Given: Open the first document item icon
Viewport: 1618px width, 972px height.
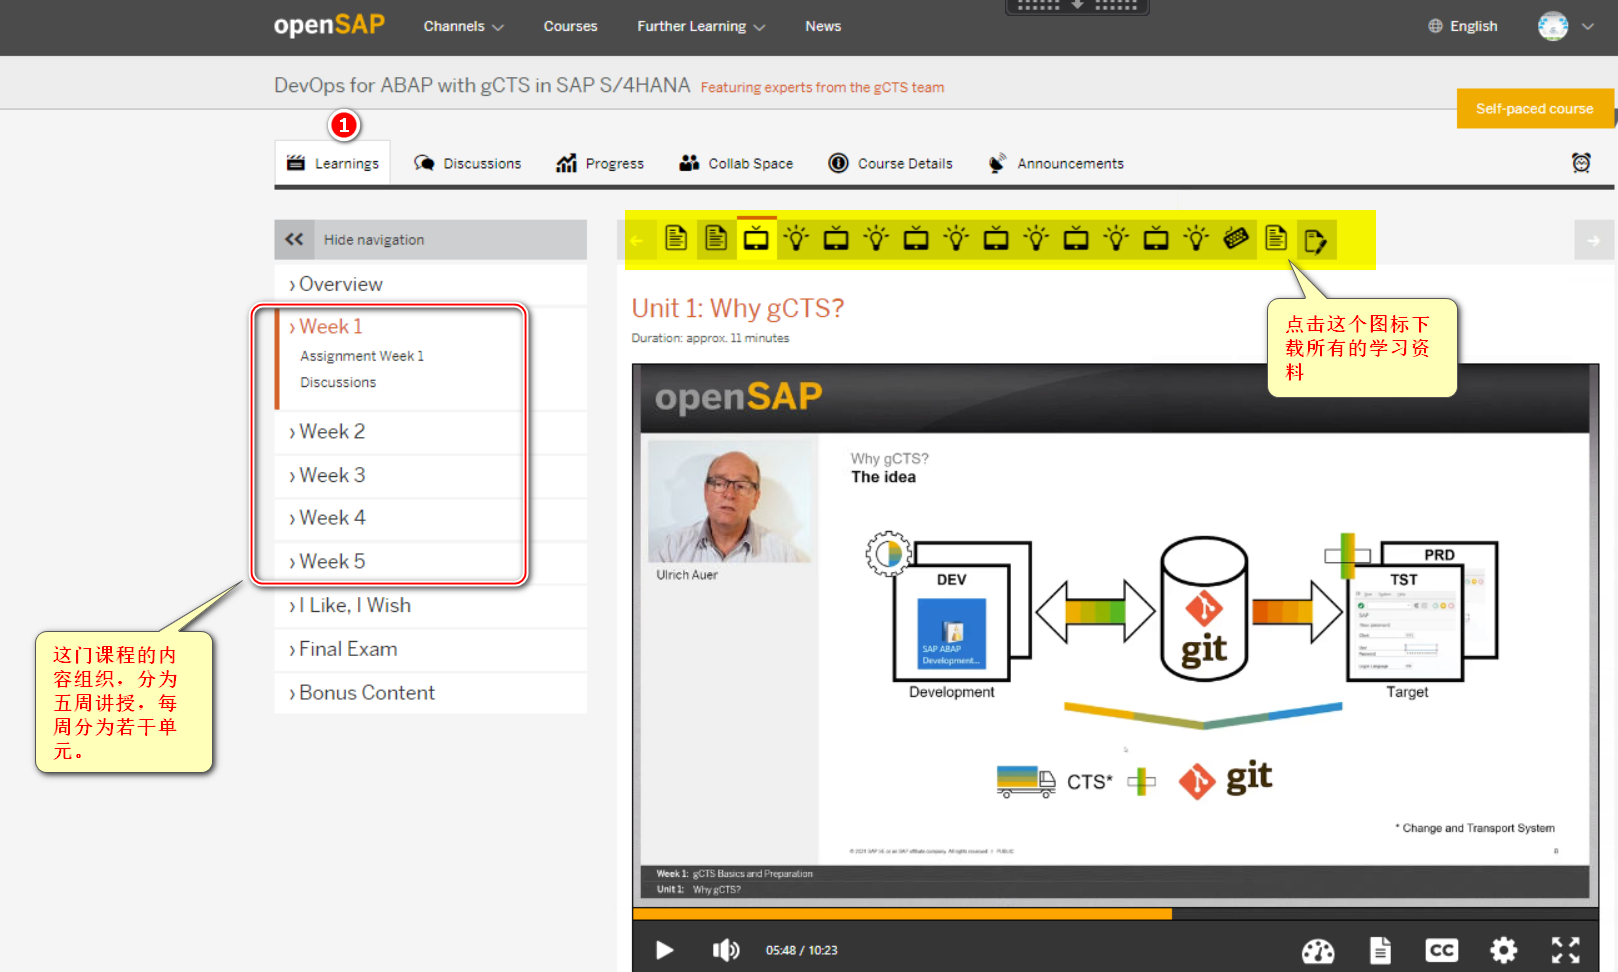Looking at the screenshot, I should click(x=676, y=239).
